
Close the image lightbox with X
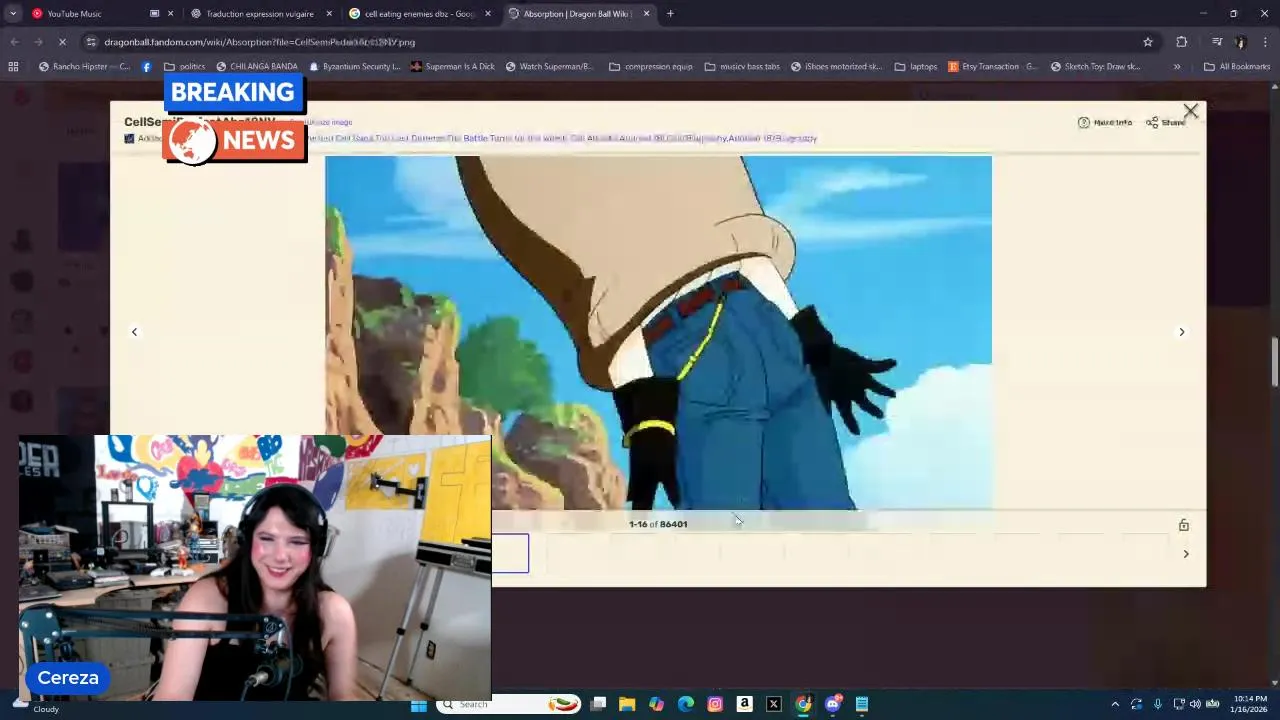click(1190, 111)
